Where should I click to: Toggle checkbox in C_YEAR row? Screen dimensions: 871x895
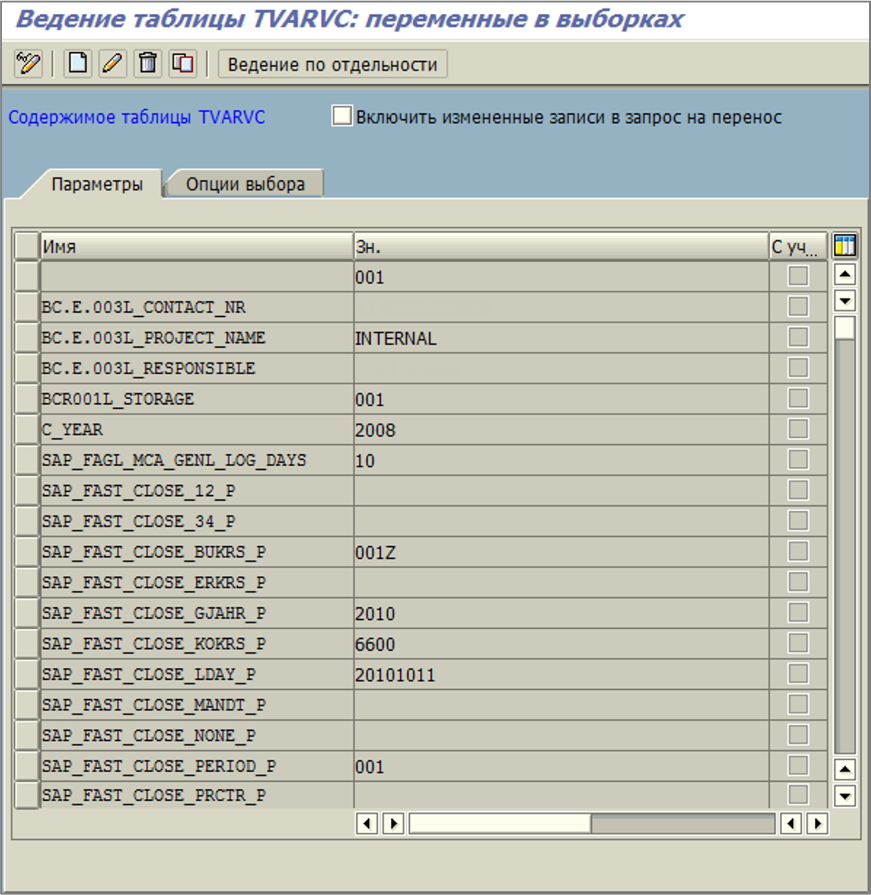(798, 429)
